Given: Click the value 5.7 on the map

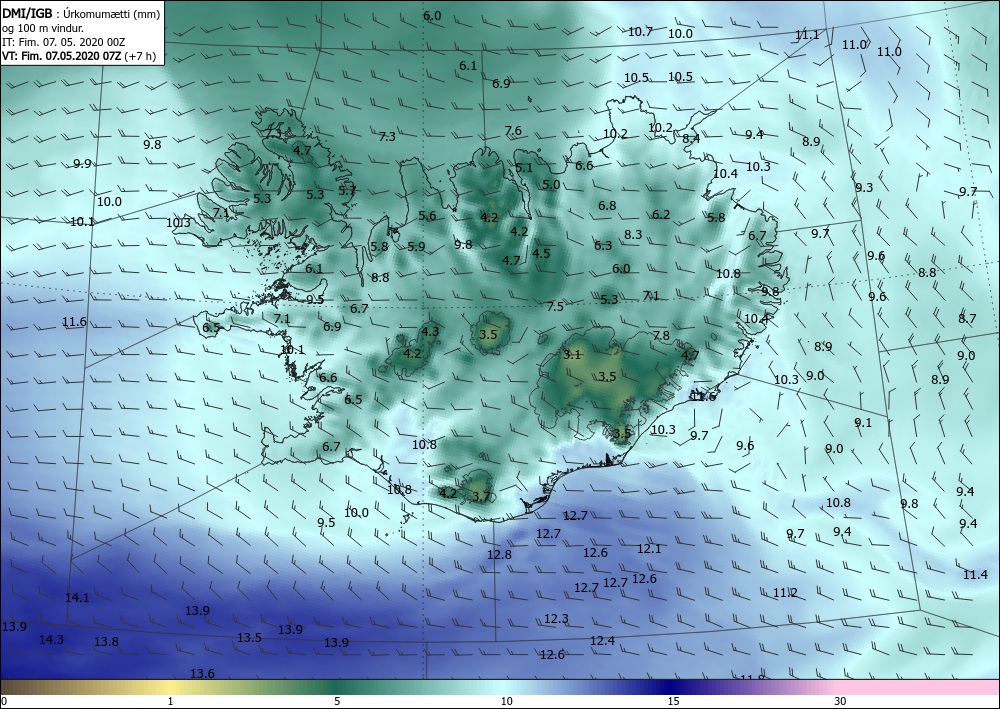Looking at the screenshot, I should (347, 190).
